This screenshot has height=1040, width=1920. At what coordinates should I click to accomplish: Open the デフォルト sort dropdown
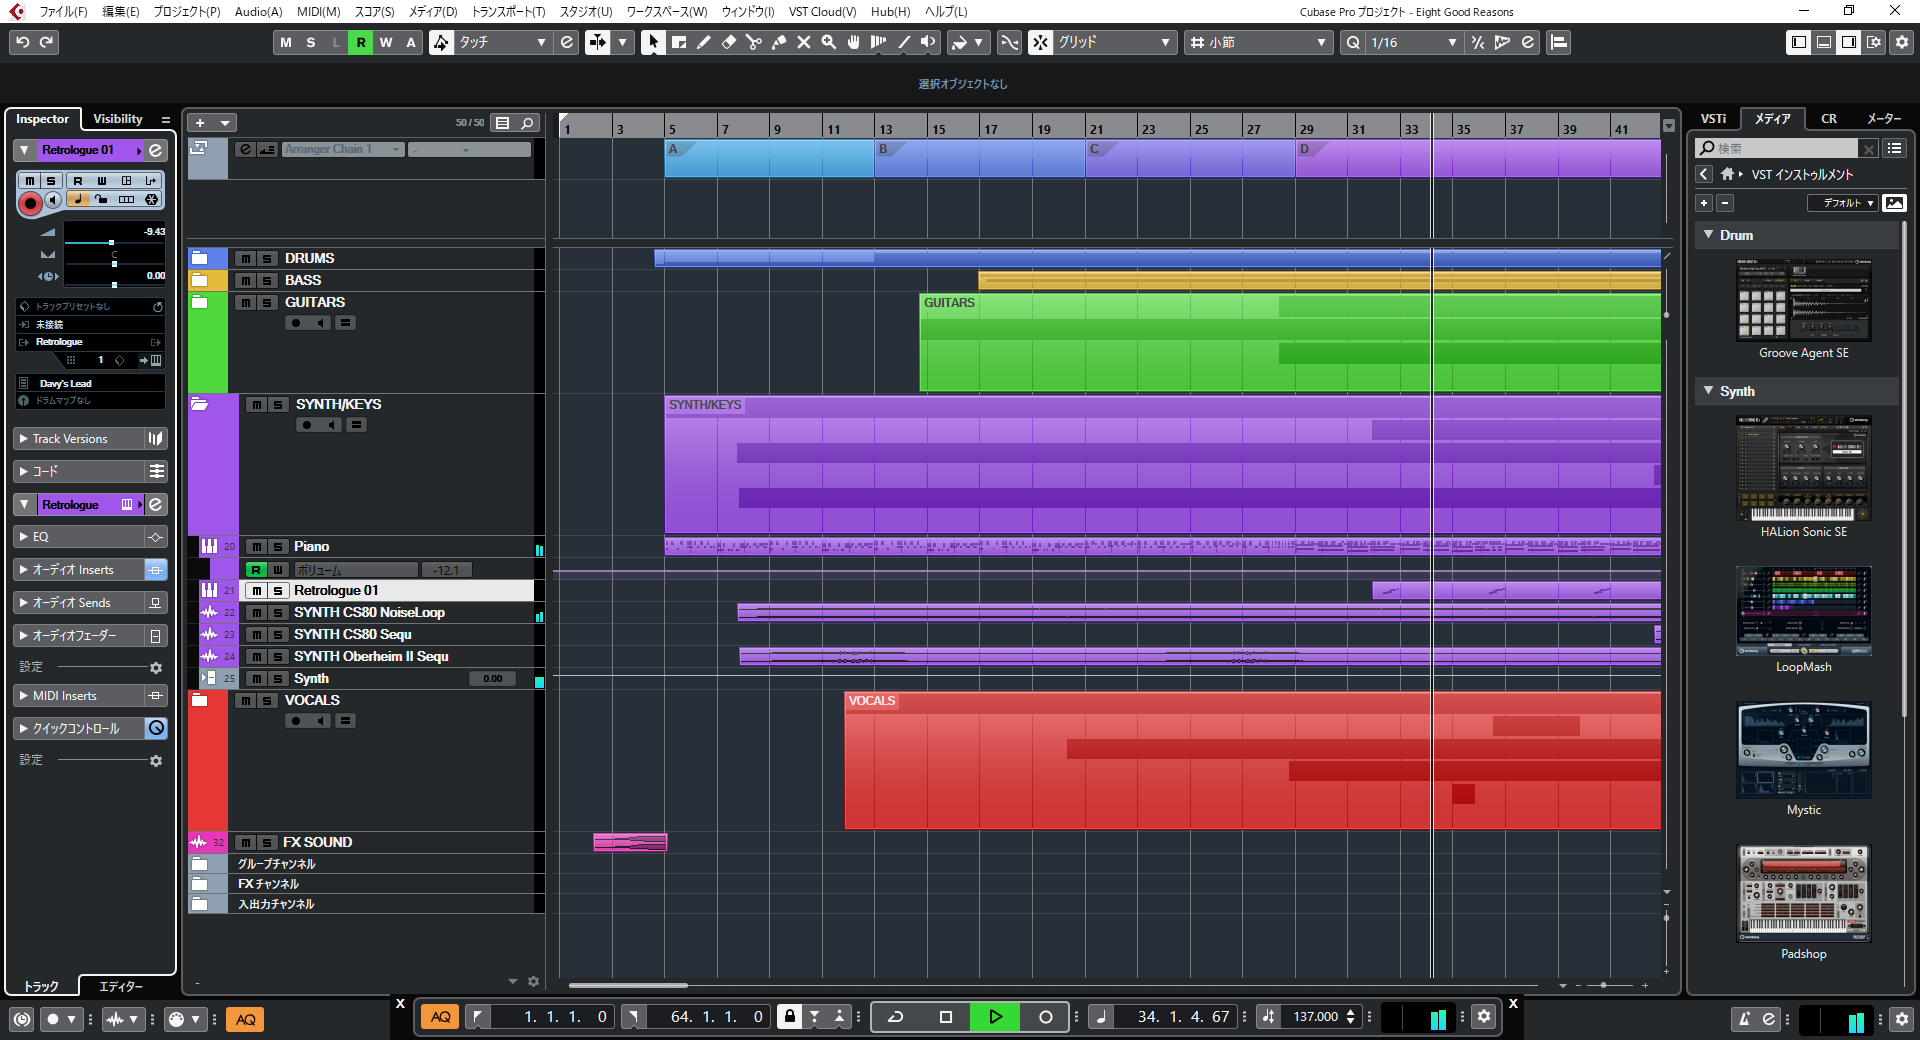pos(1843,203)
